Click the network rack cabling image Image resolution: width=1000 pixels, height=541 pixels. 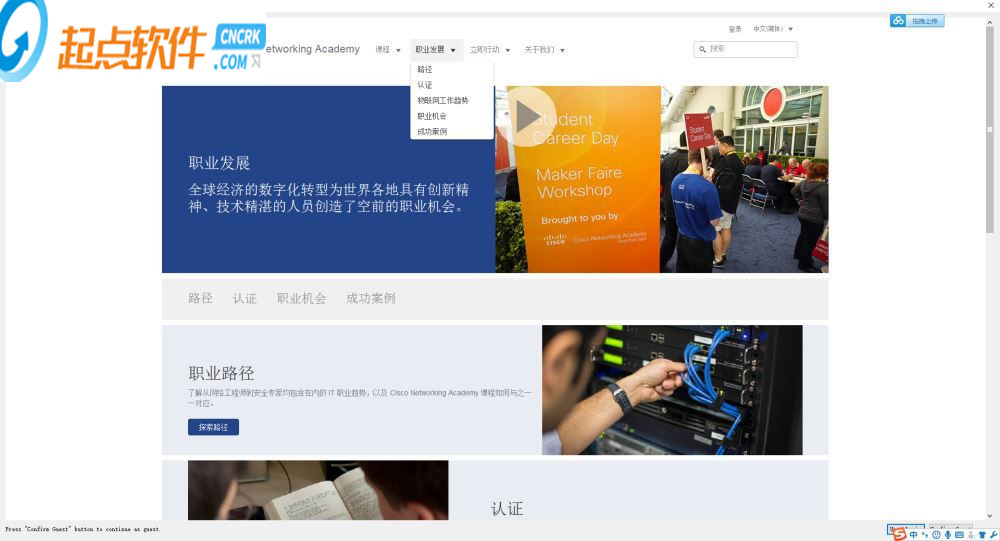[x=672, y=390]
